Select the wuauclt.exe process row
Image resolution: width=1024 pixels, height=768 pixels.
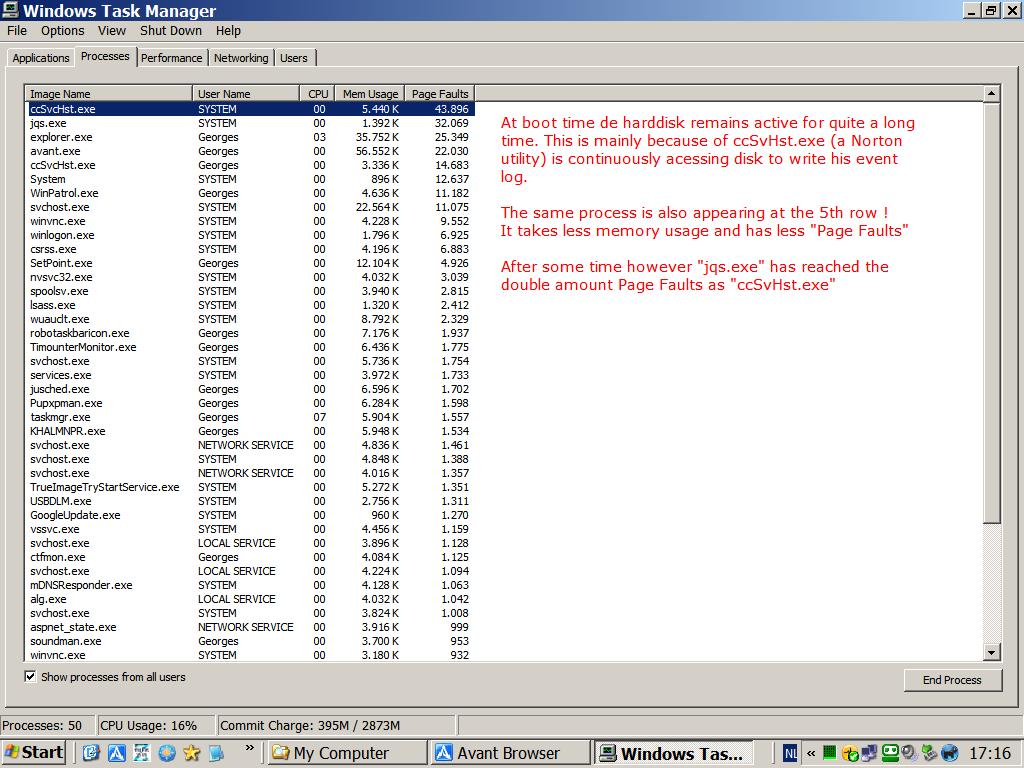(x=250, y=319)
